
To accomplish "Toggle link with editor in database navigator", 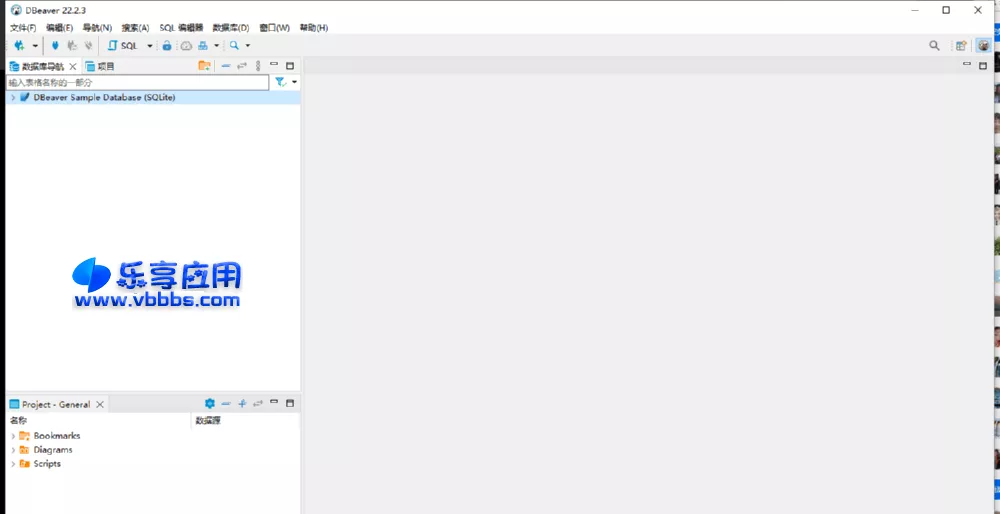I will coord(241,66).
